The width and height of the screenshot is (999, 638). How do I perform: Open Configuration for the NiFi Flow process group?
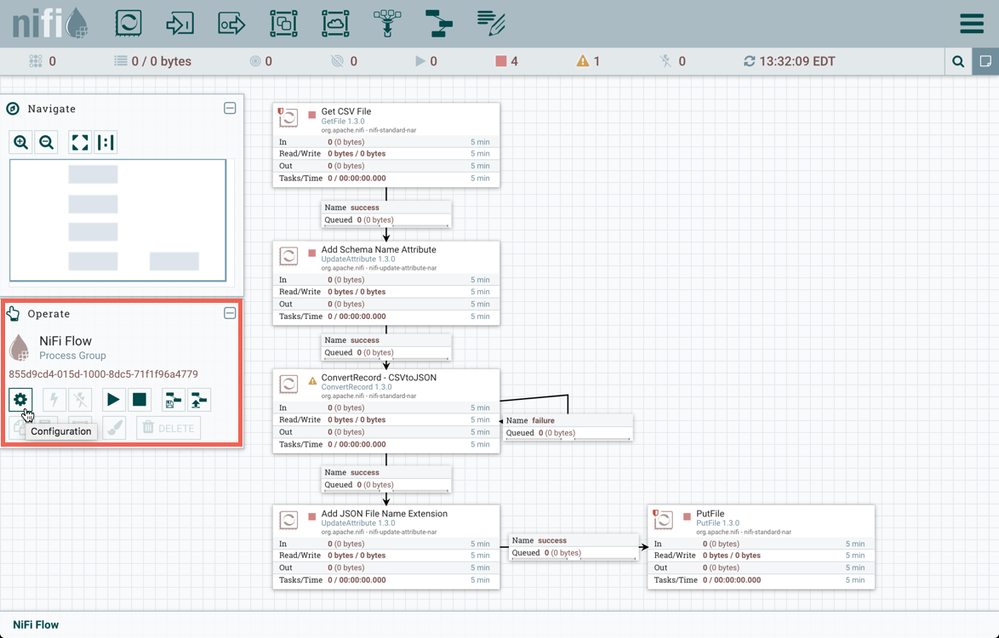[20, 399]
